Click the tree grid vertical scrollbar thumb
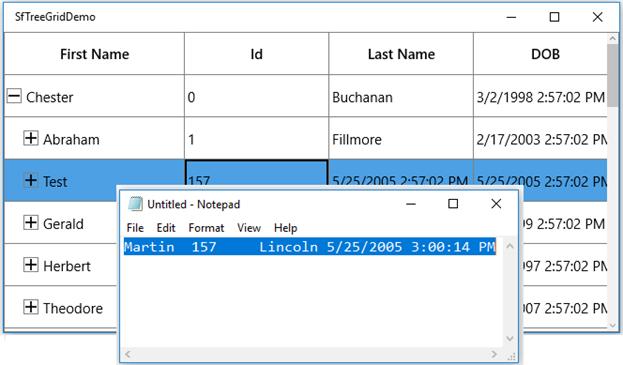This screenshot has height=365, width=623. point(612,75)
